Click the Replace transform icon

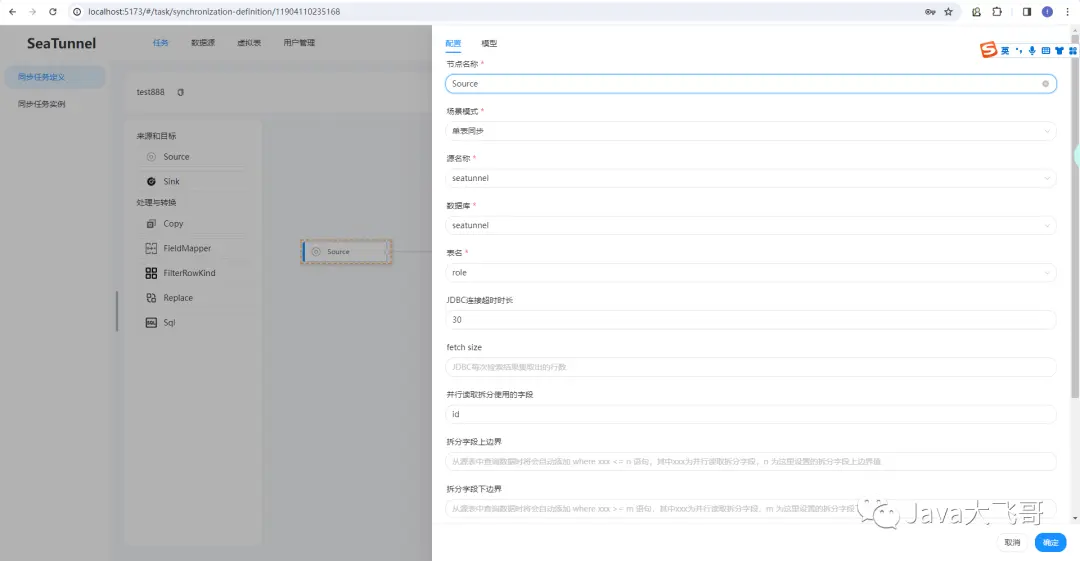coord(152,298)
